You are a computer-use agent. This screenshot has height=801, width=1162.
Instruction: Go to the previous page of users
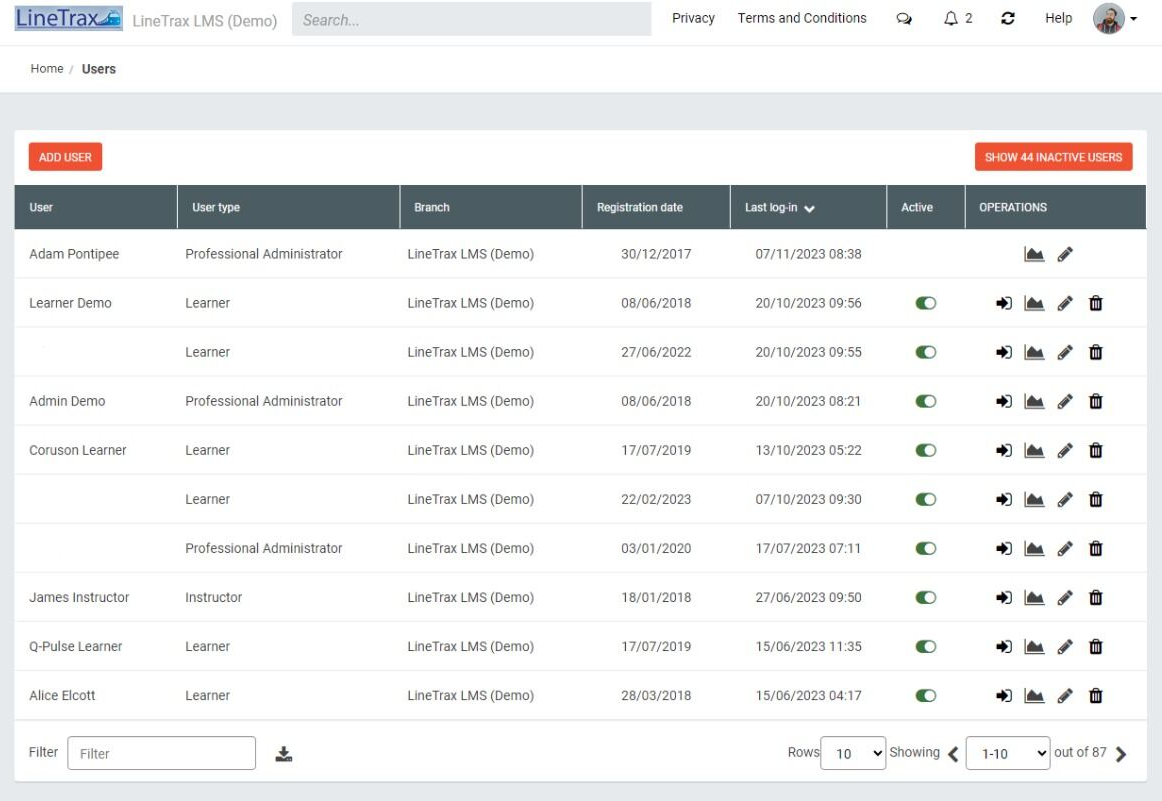[x=953, y=754]
